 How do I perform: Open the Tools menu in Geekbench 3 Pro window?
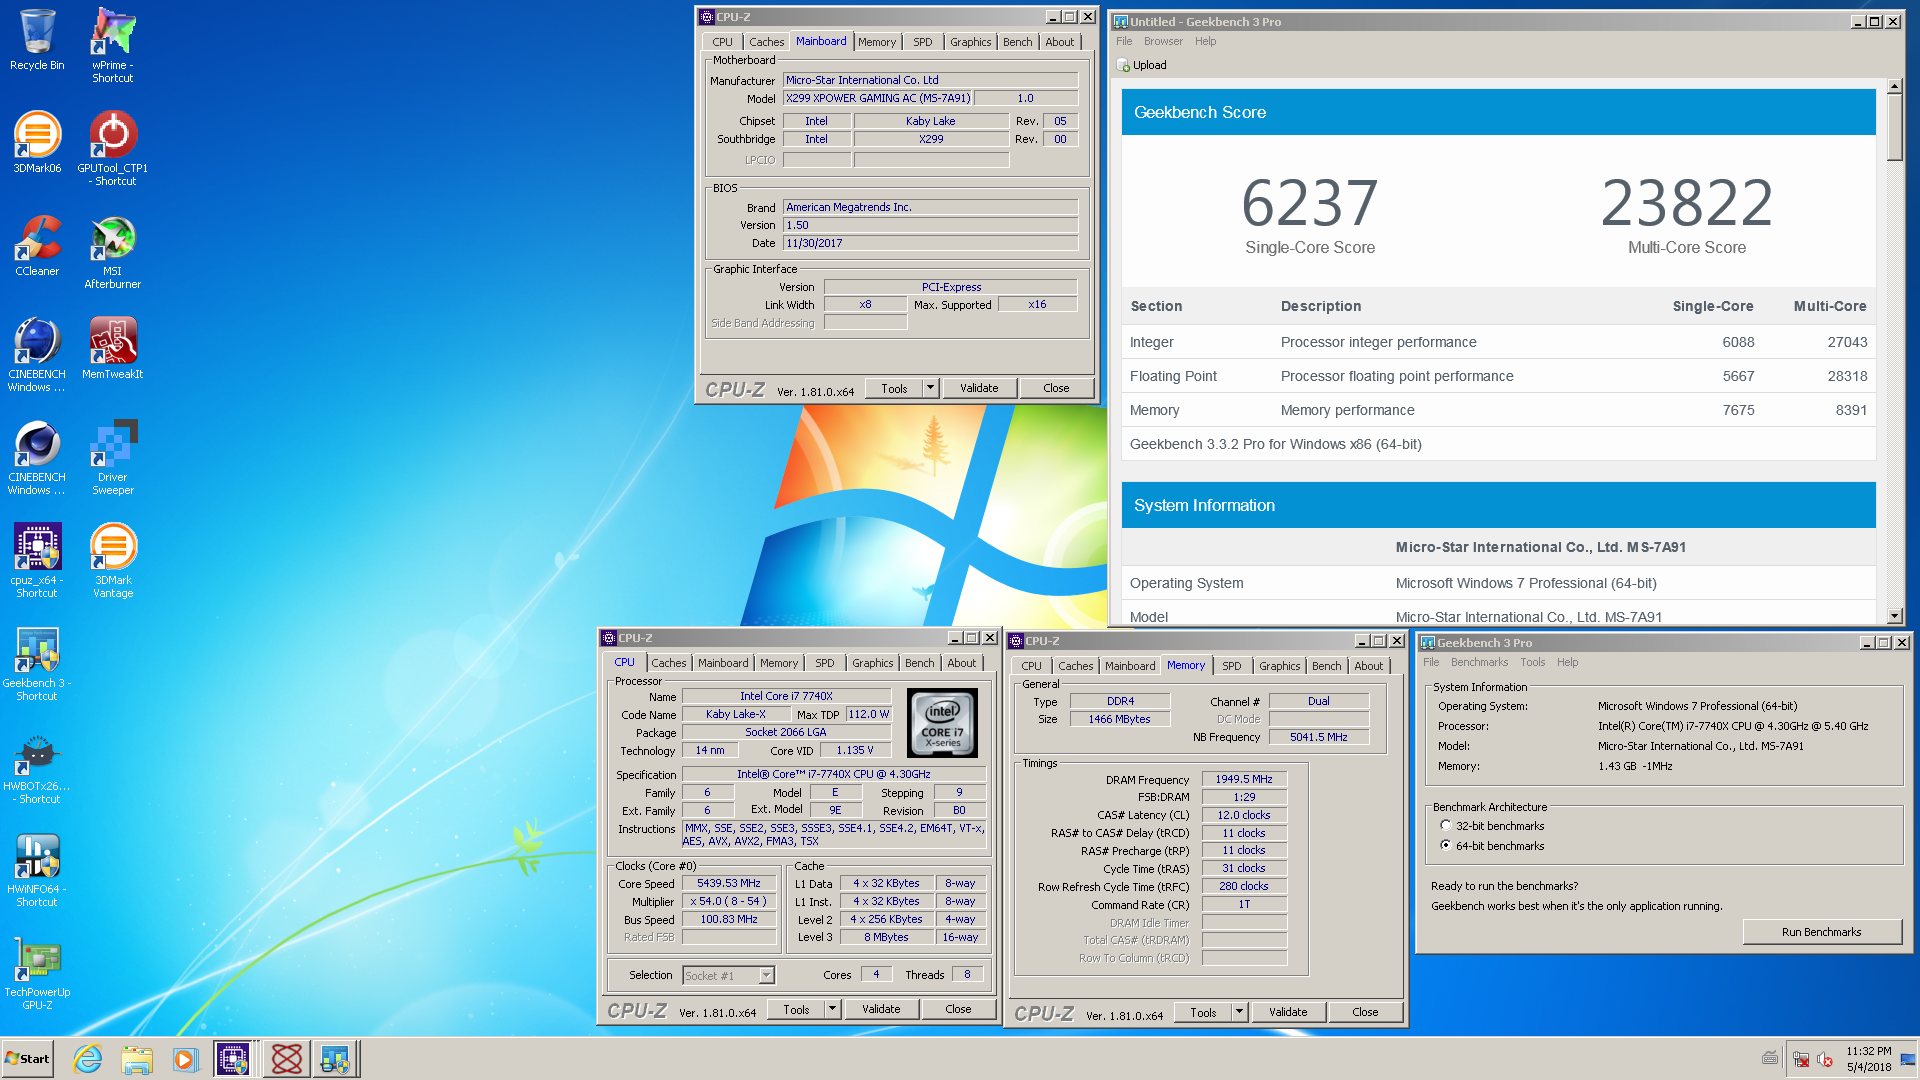click(x=1532, y=662)
